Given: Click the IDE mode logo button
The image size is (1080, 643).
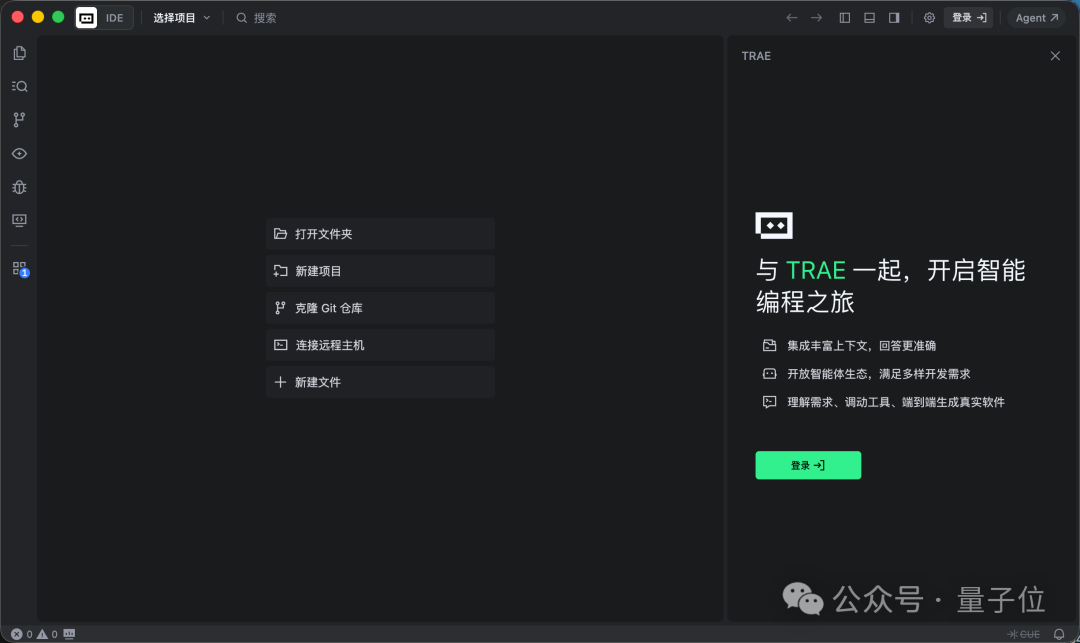Looking at the screenshot, I should 104,18.
